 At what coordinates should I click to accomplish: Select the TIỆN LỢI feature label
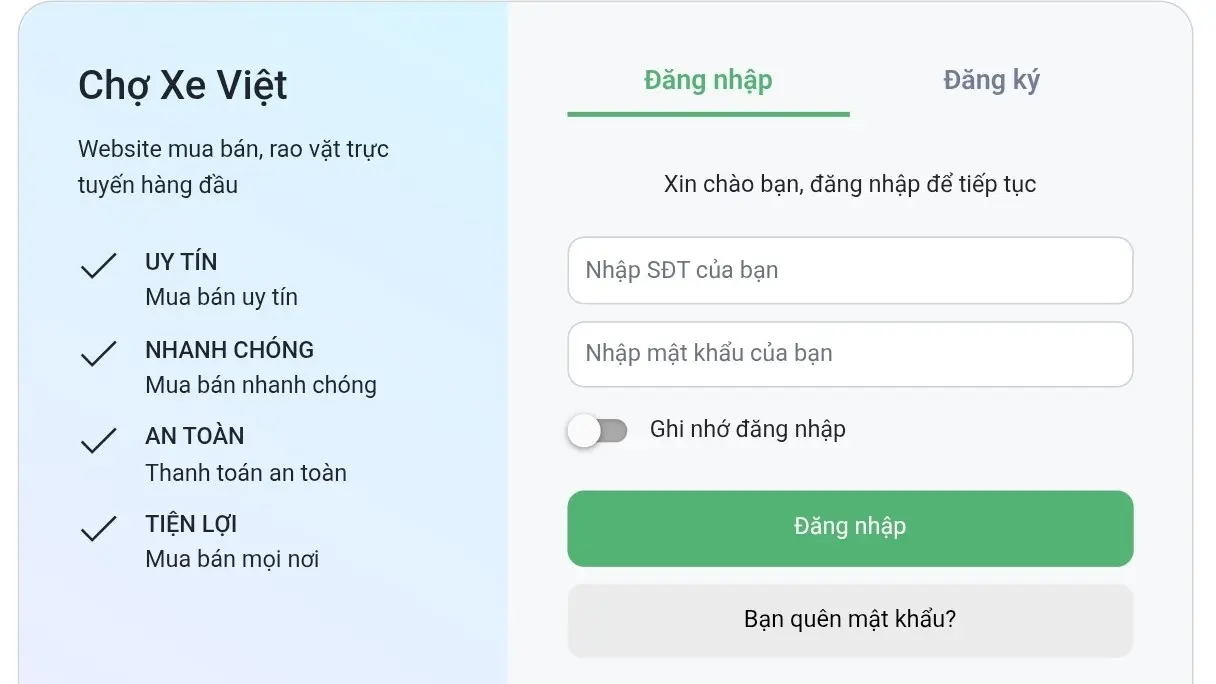point(189,523)
